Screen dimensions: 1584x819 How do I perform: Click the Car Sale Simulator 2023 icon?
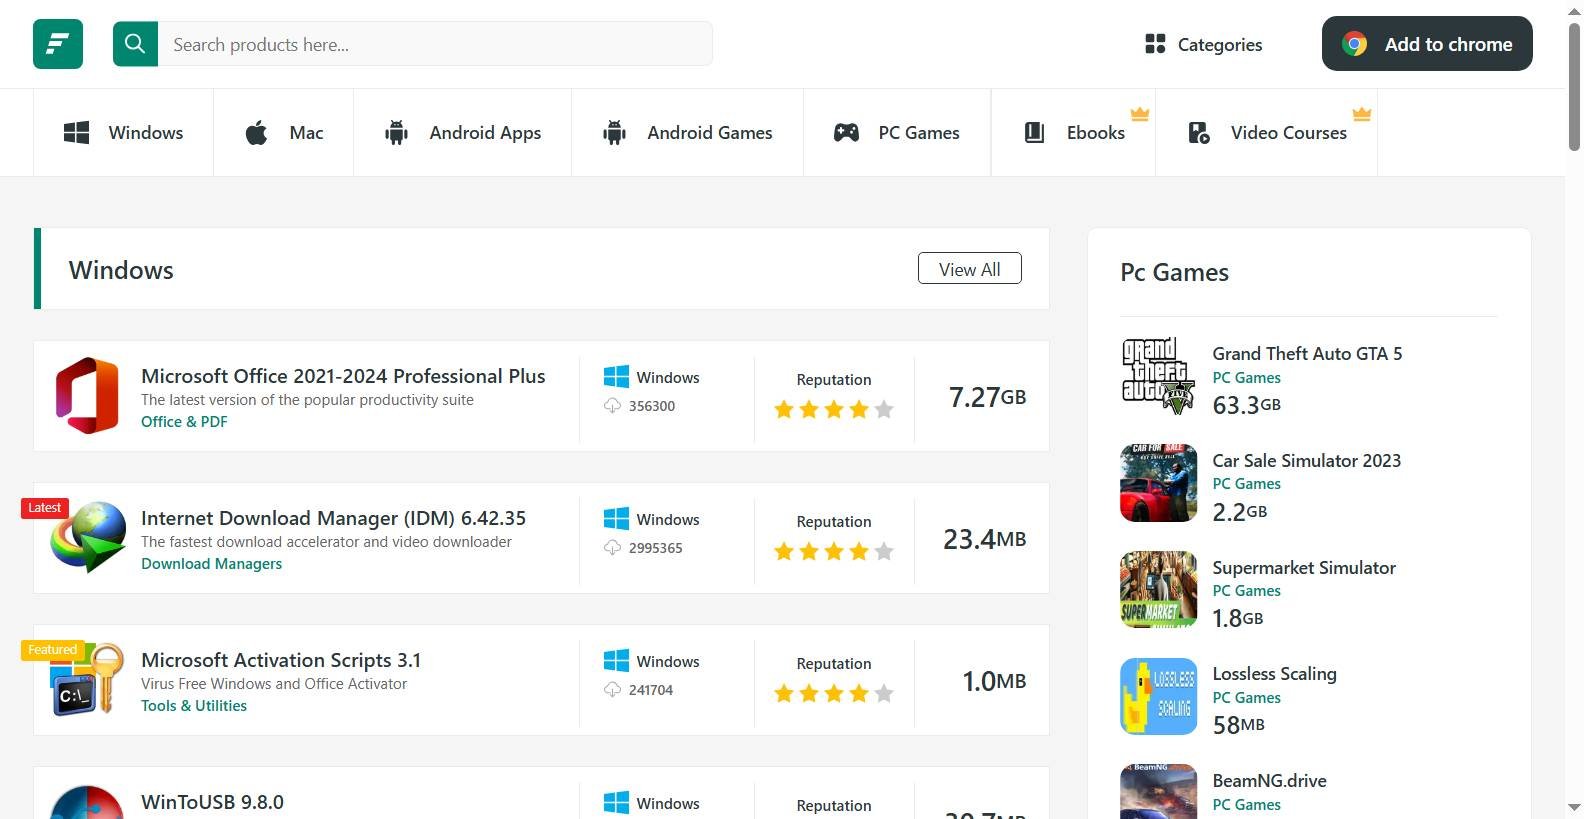[1158, 483]
